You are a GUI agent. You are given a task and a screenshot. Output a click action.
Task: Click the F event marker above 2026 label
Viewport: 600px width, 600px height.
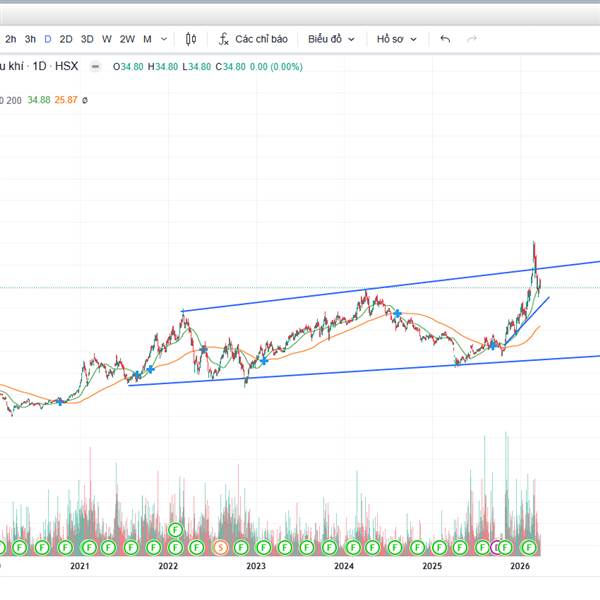click(x=528, y=548)
